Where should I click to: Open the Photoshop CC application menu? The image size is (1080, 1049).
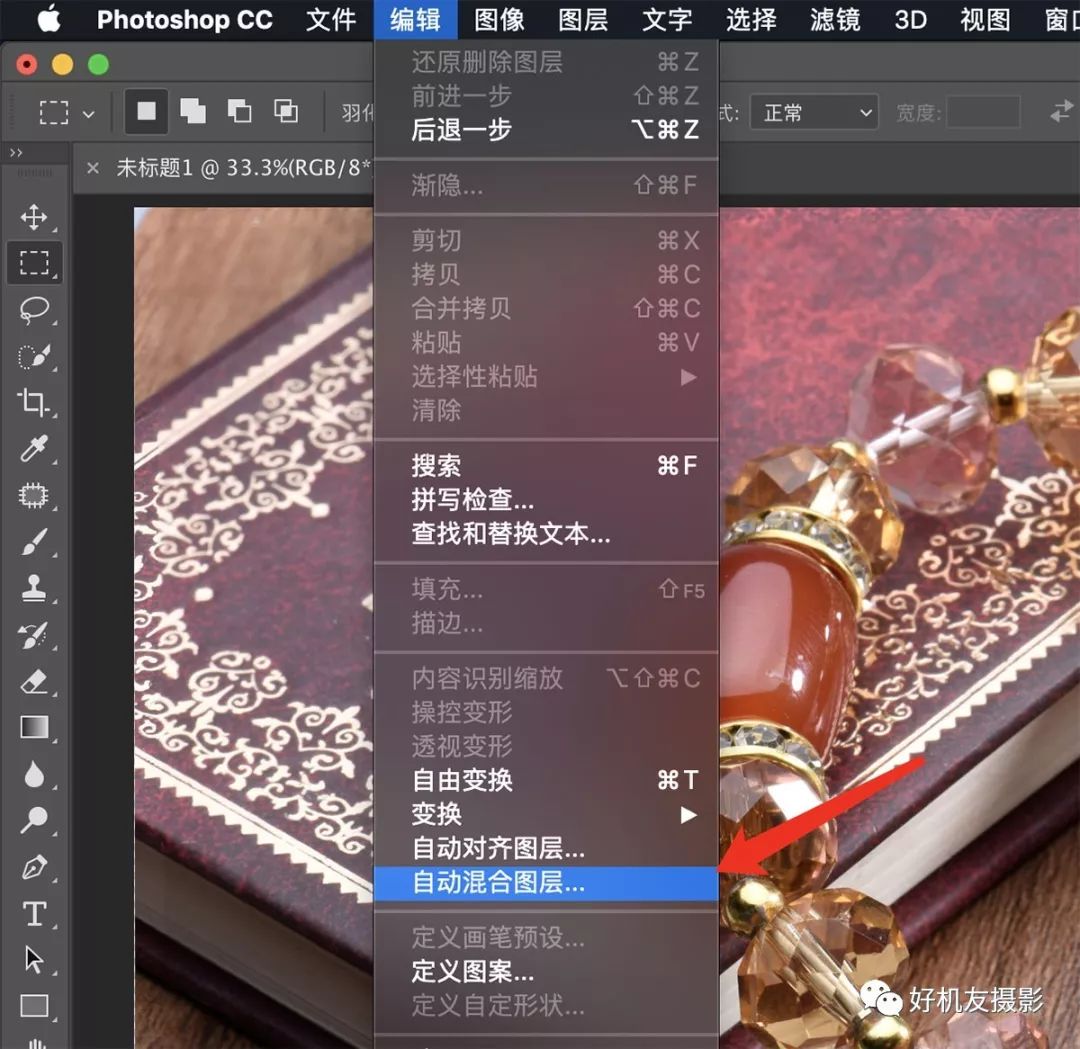coord(185,19)
